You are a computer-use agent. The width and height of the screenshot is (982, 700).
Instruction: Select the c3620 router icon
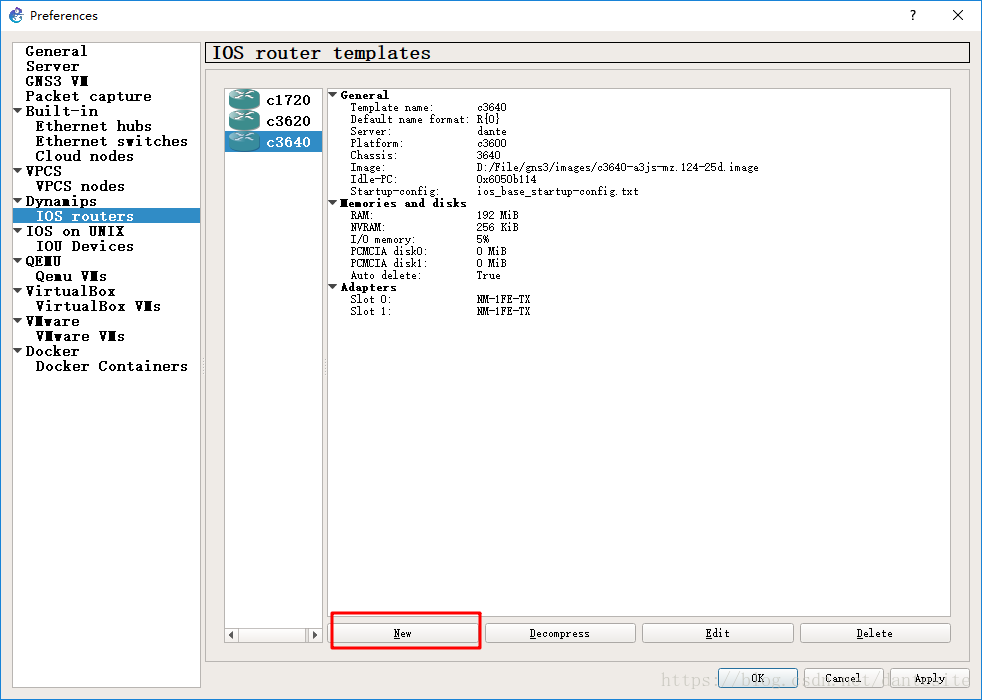point(244,119)
